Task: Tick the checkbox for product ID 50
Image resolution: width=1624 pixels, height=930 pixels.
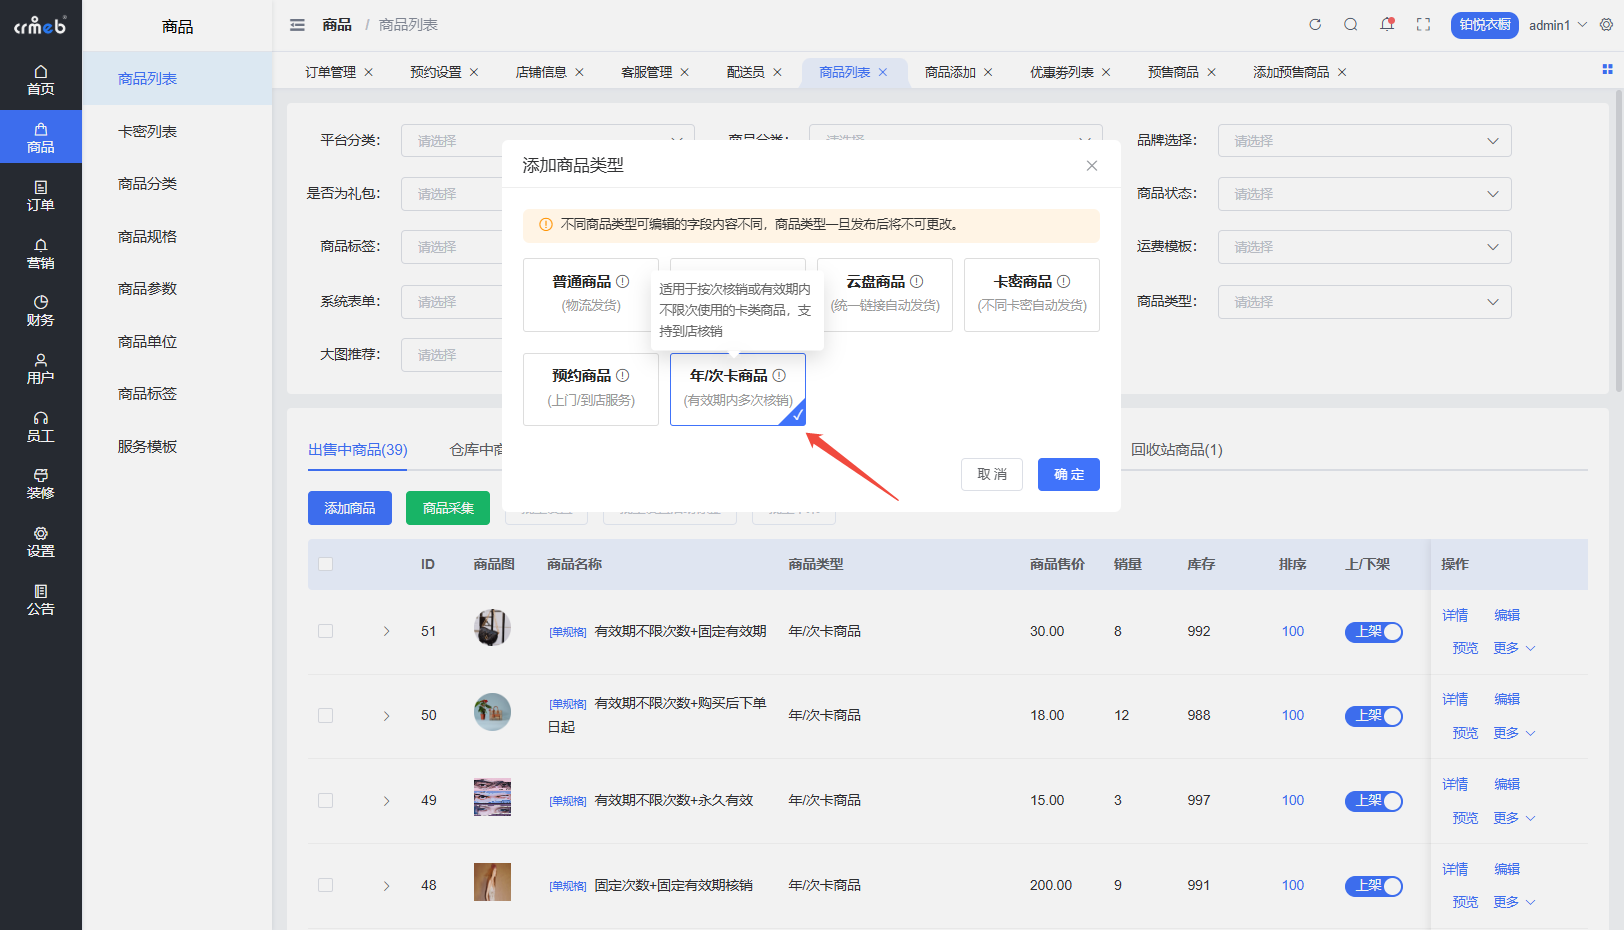Action: coord(325,715)
